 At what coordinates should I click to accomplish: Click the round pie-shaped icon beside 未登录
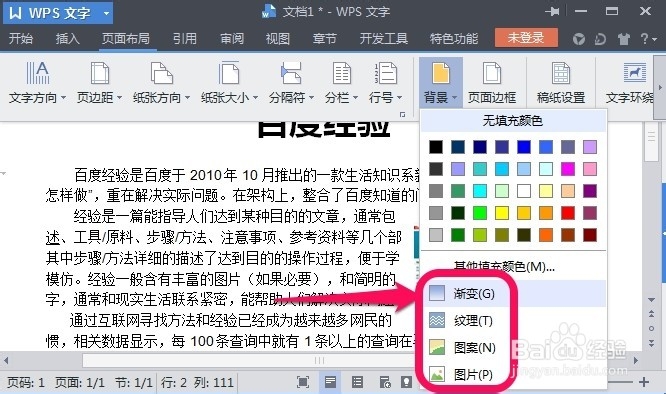point(579,39)
